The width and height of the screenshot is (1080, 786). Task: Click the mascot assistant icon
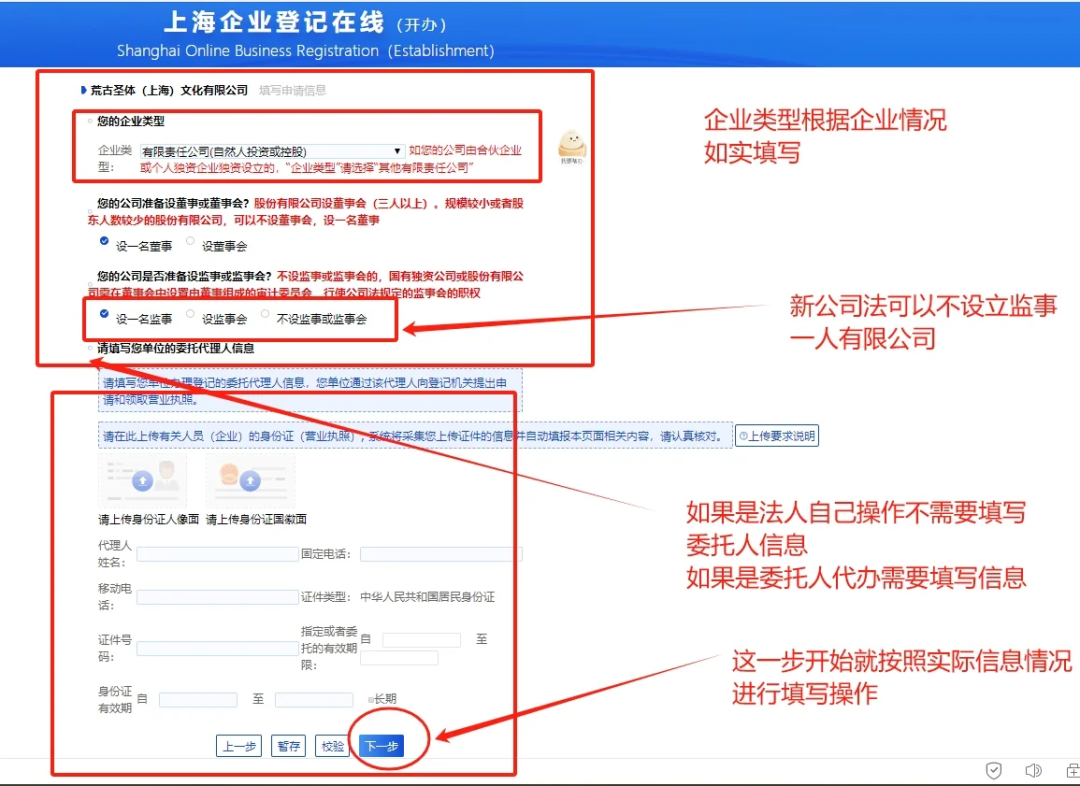(x=572, y=147)
